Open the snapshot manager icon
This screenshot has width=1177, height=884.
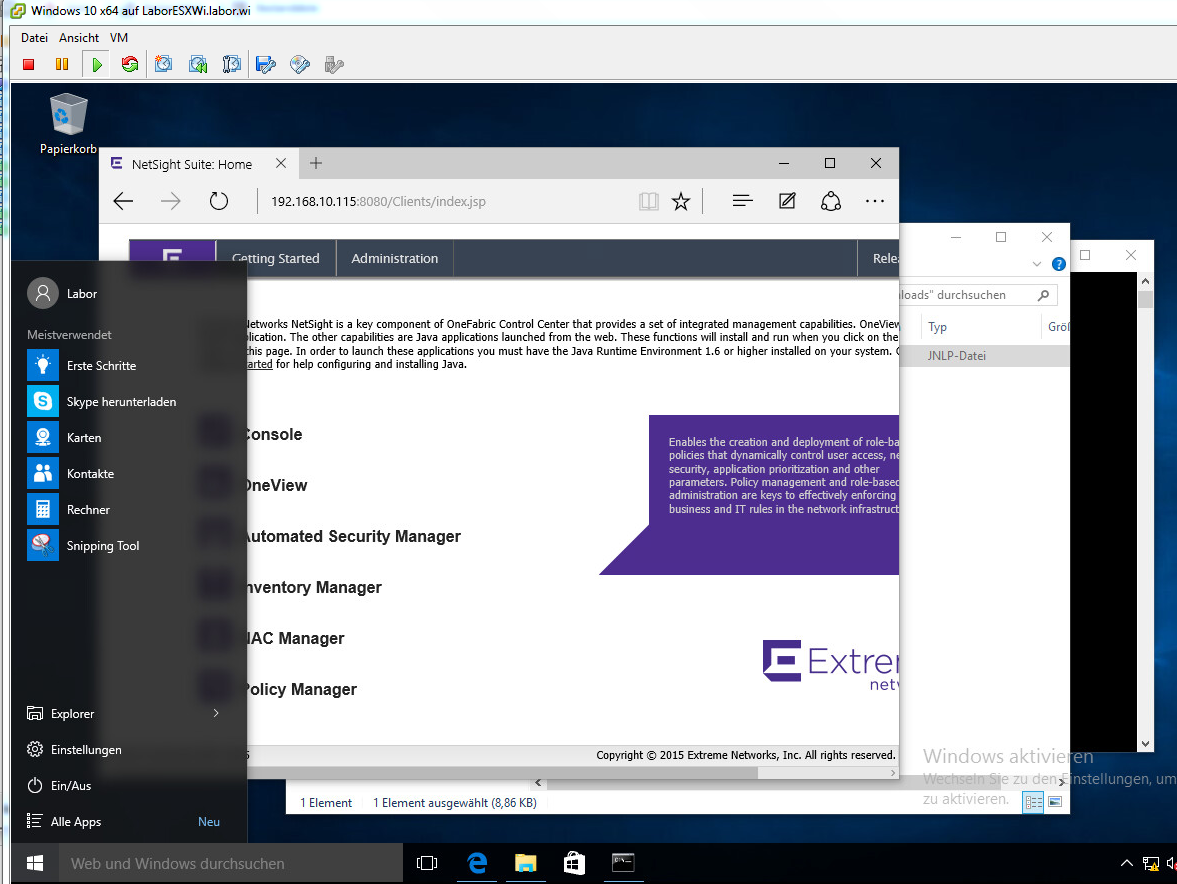point(232,65)
